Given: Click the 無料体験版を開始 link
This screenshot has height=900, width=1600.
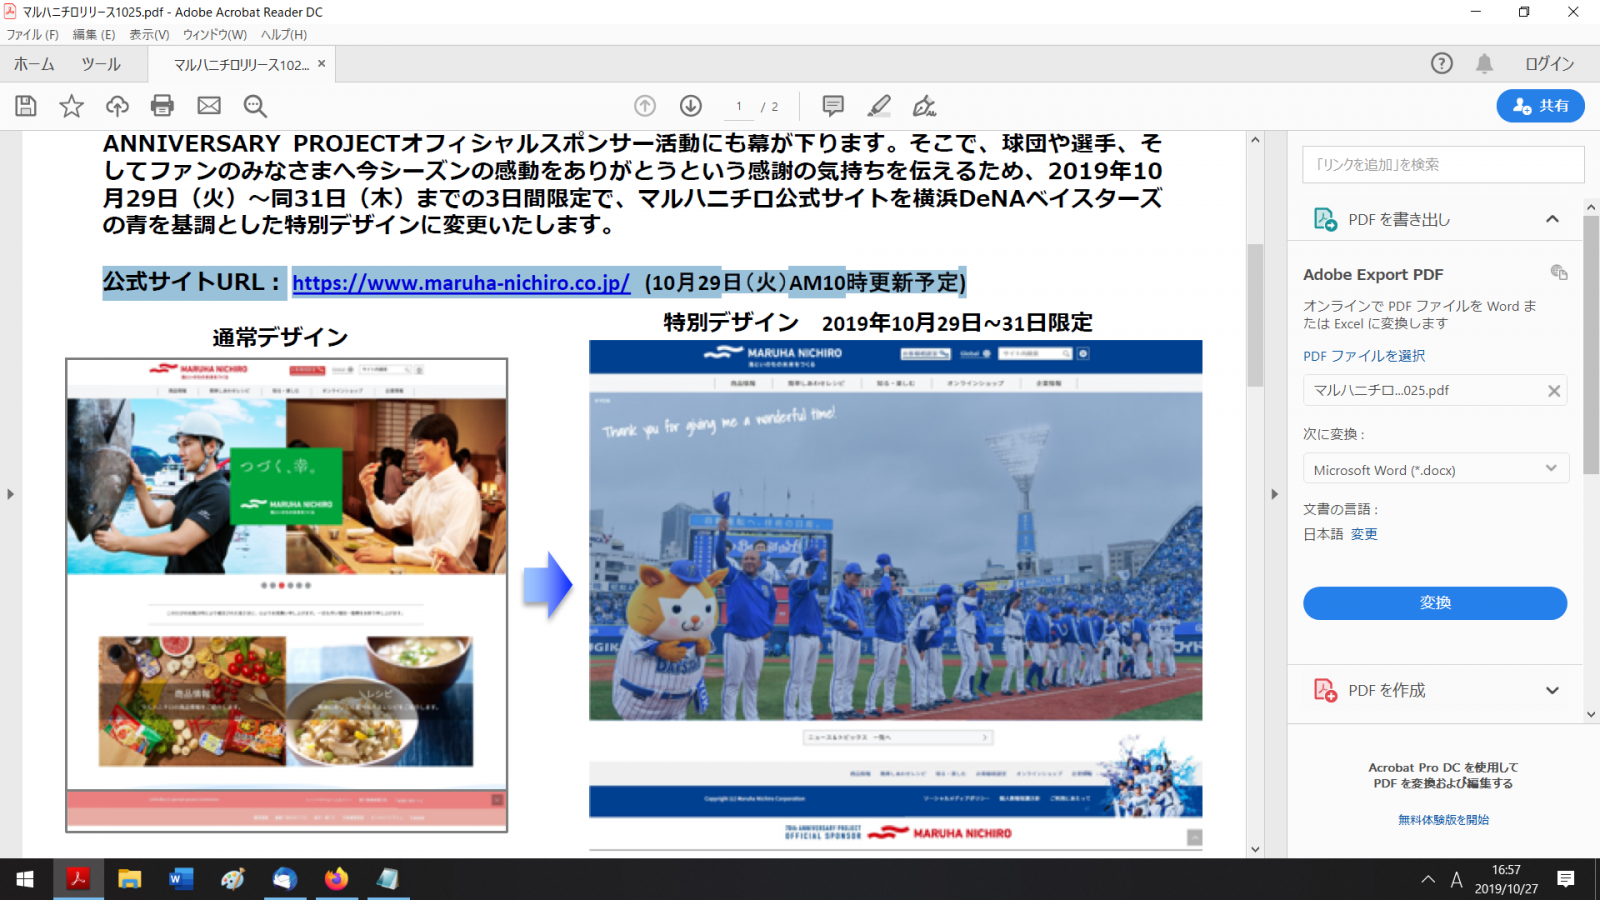Looking at the screenshot, I should click(x=1443, y=820).
